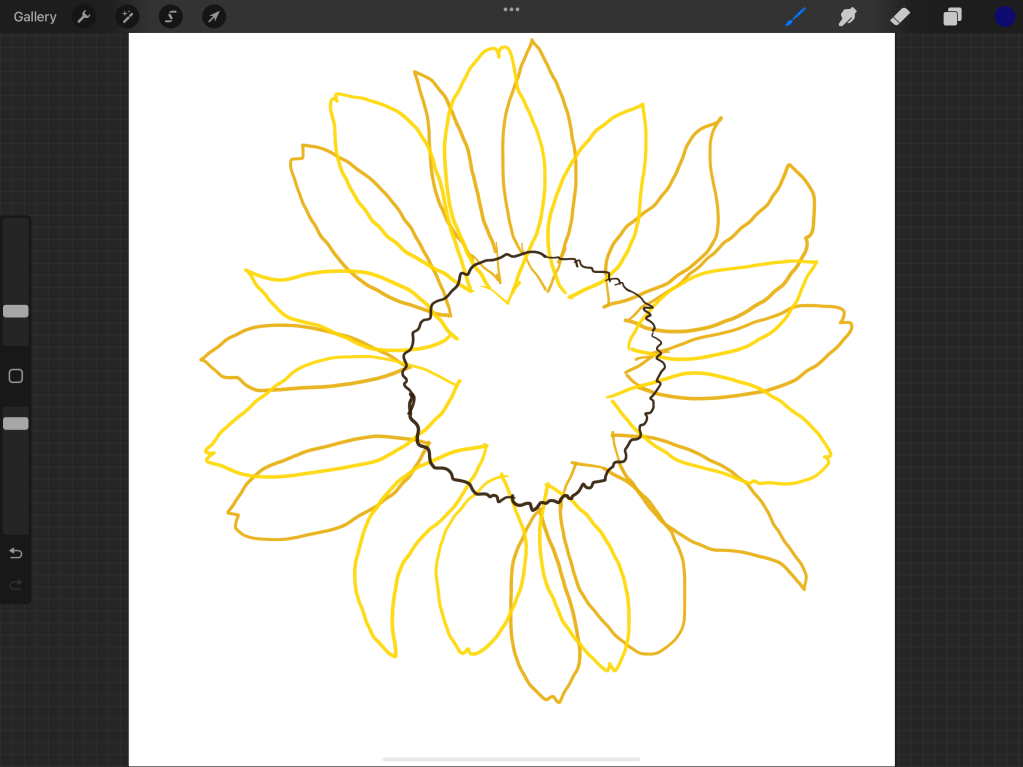
Task: Click the brush opacity slider handle
Action: pyautogui.click(x=16, y=423)
